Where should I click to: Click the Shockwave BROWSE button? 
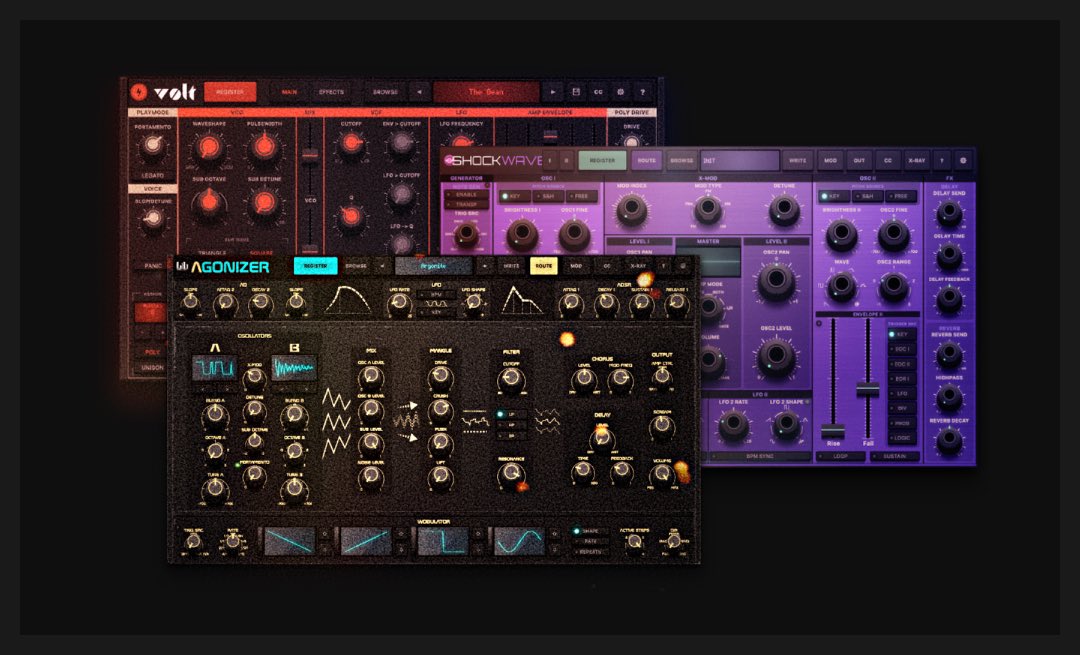point(681,160)
